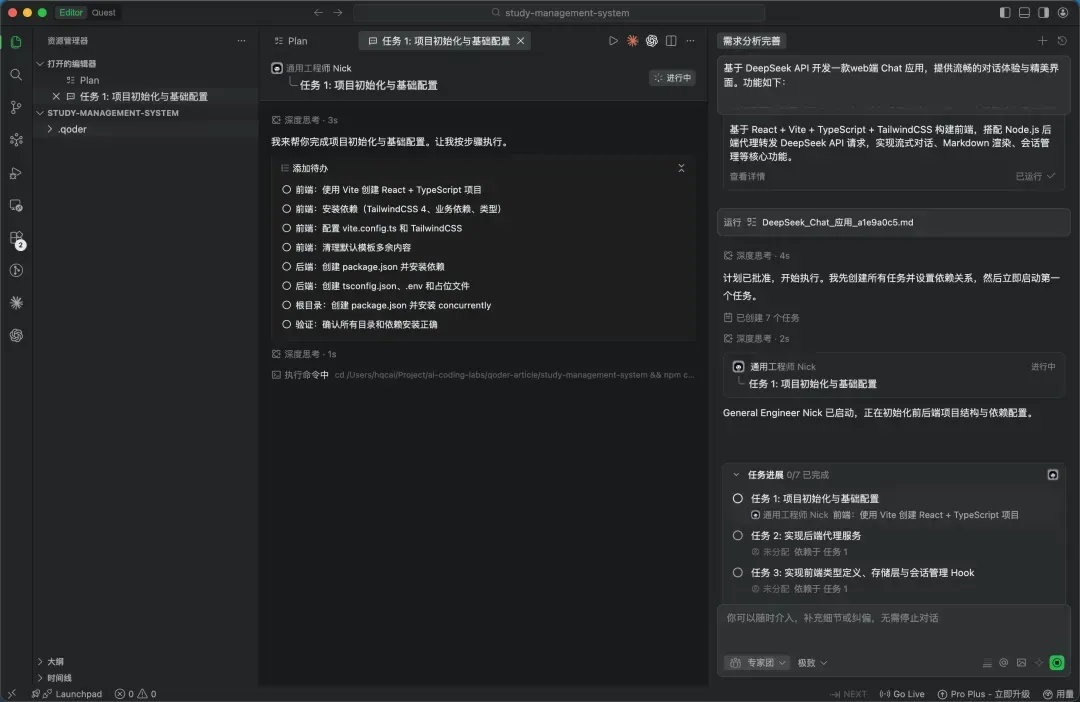This screenshot has width=1080, height=702.
Task: Switch to the Plan tab
Action: click(290, 41)
